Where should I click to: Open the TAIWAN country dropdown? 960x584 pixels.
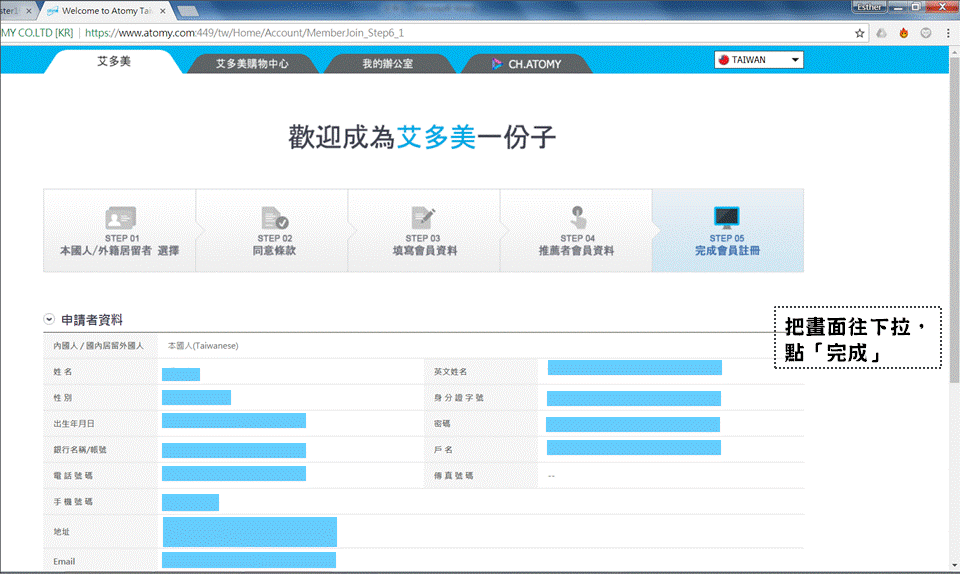(x=759, y=60)
